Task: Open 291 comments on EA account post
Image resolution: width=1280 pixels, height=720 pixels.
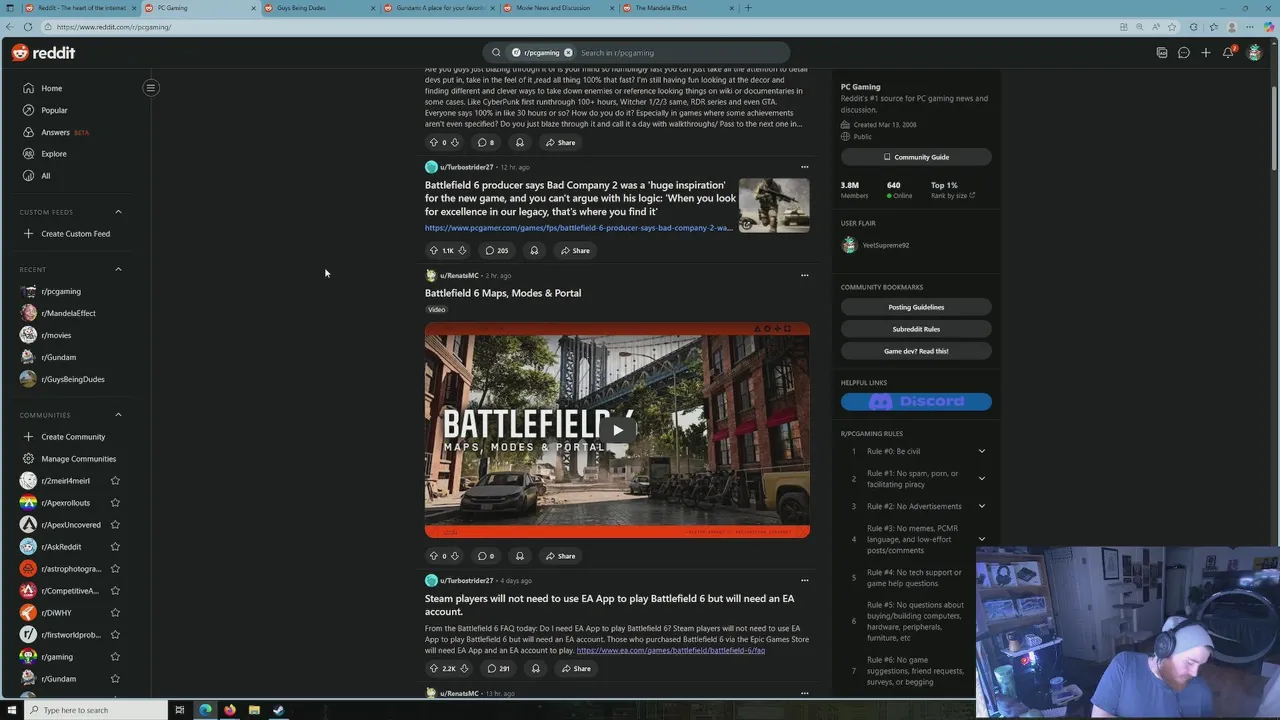Action: tap(498, 668)
